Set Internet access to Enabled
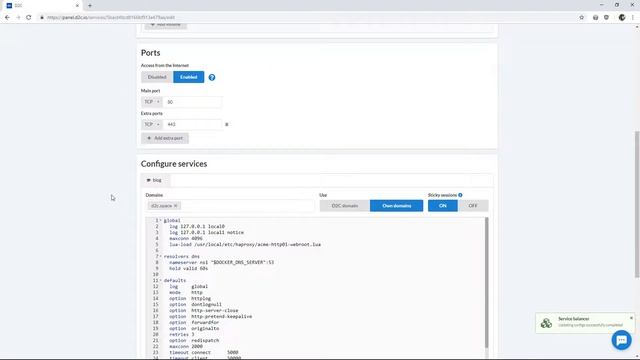The width and height of the screenshot is (640, 360). point(189,77)
